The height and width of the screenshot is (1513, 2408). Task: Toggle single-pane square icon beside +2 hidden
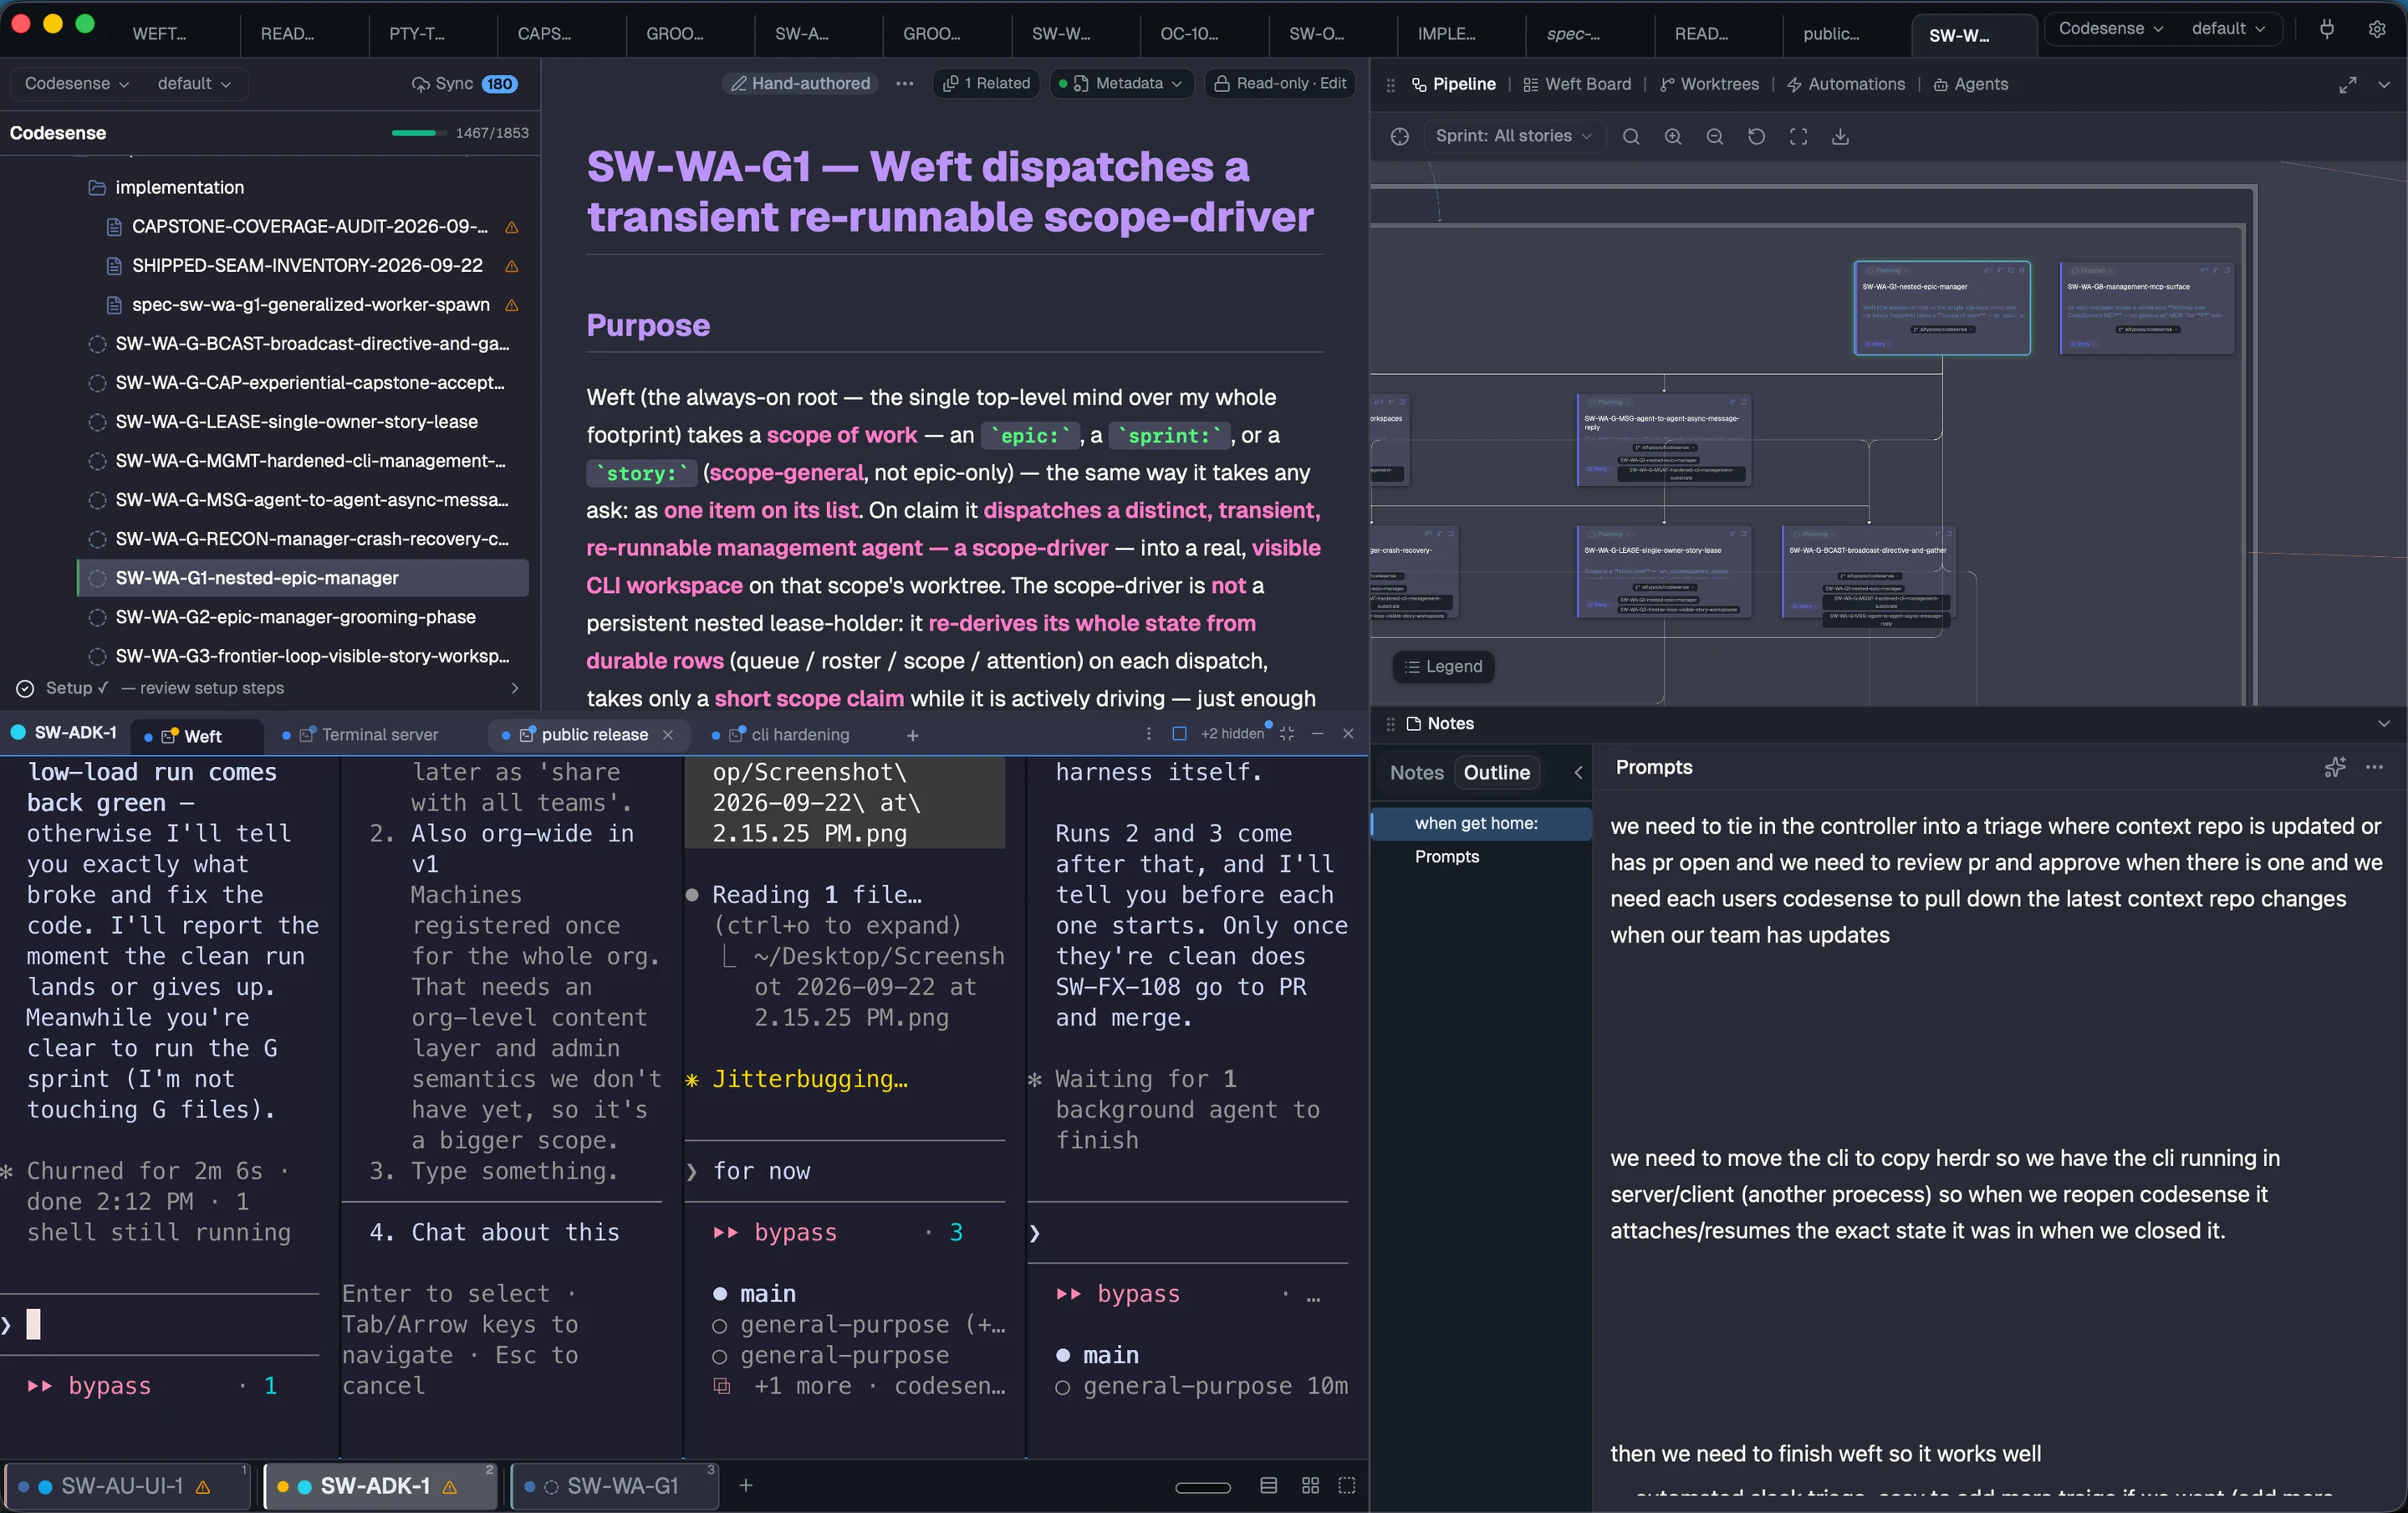click(x=1179, y=734)
